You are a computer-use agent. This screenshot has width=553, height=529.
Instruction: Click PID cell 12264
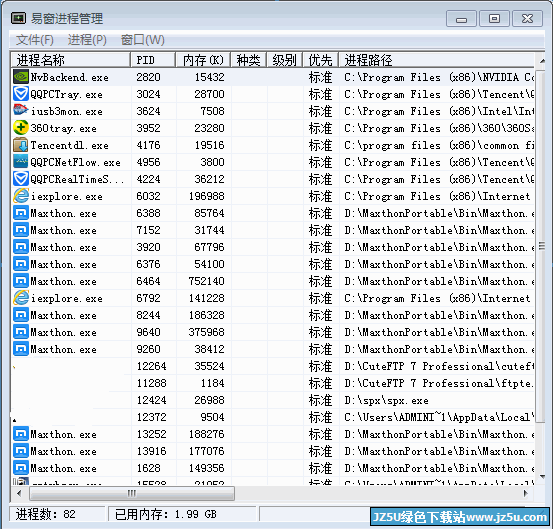click(152, 366)
